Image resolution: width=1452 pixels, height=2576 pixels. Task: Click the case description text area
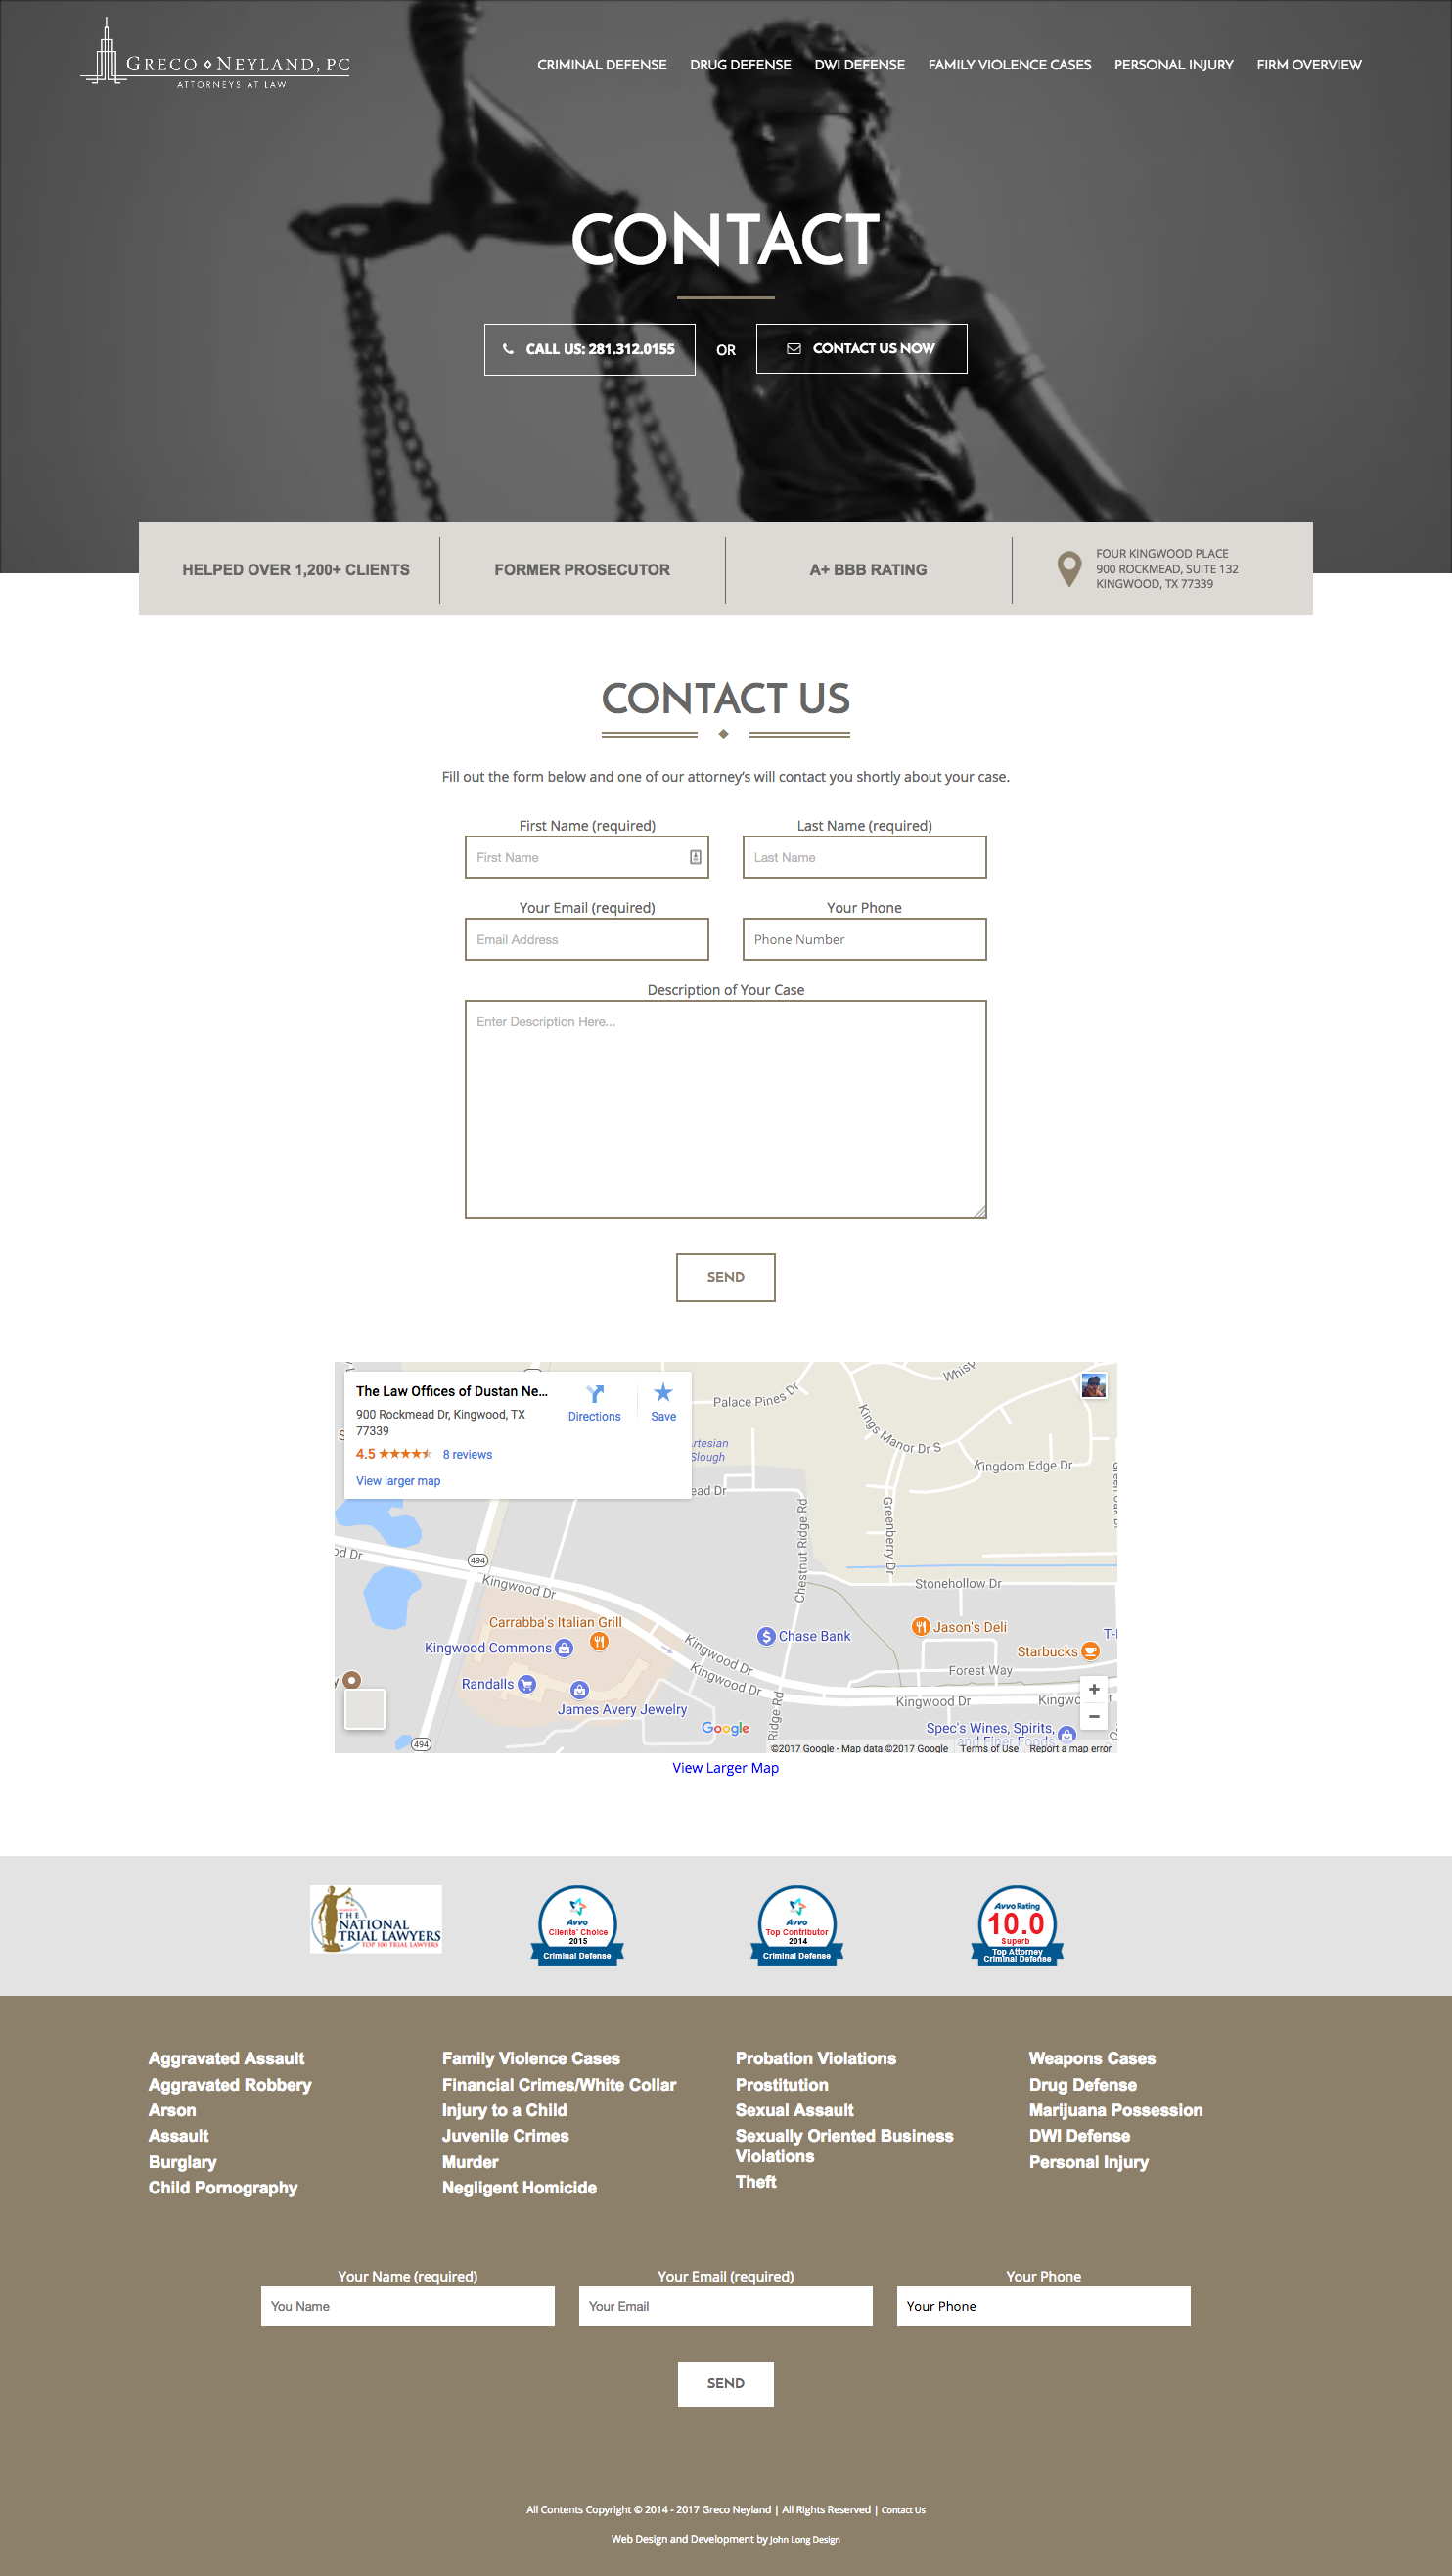click(x=726, y=1109)
